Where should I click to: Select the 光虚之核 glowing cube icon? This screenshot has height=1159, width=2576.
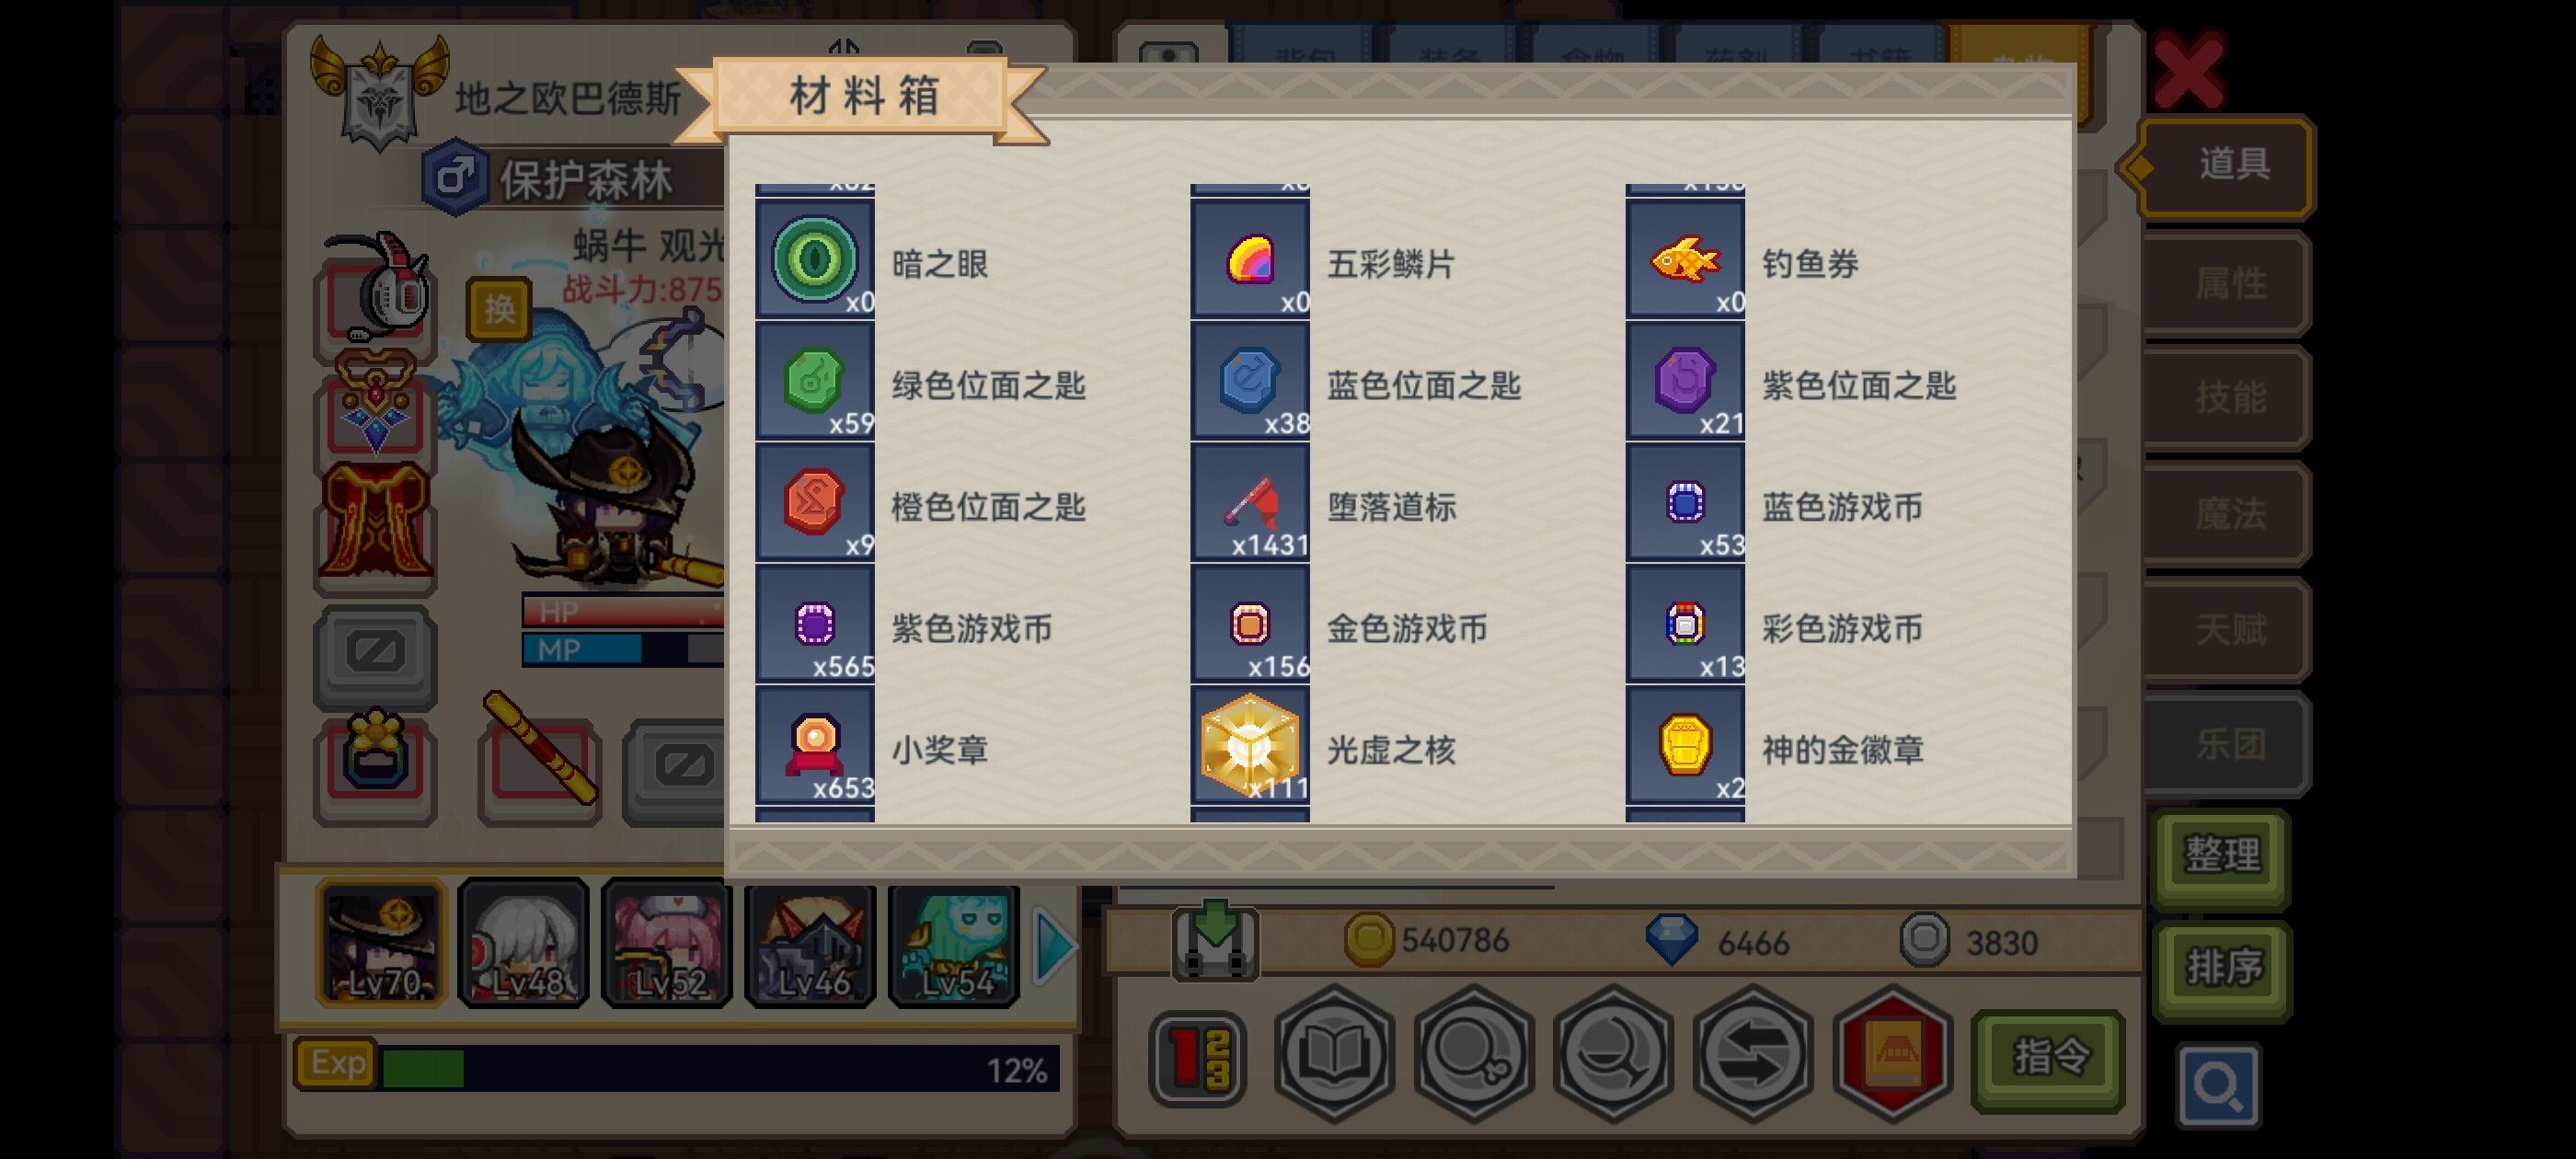(1249, 745)
